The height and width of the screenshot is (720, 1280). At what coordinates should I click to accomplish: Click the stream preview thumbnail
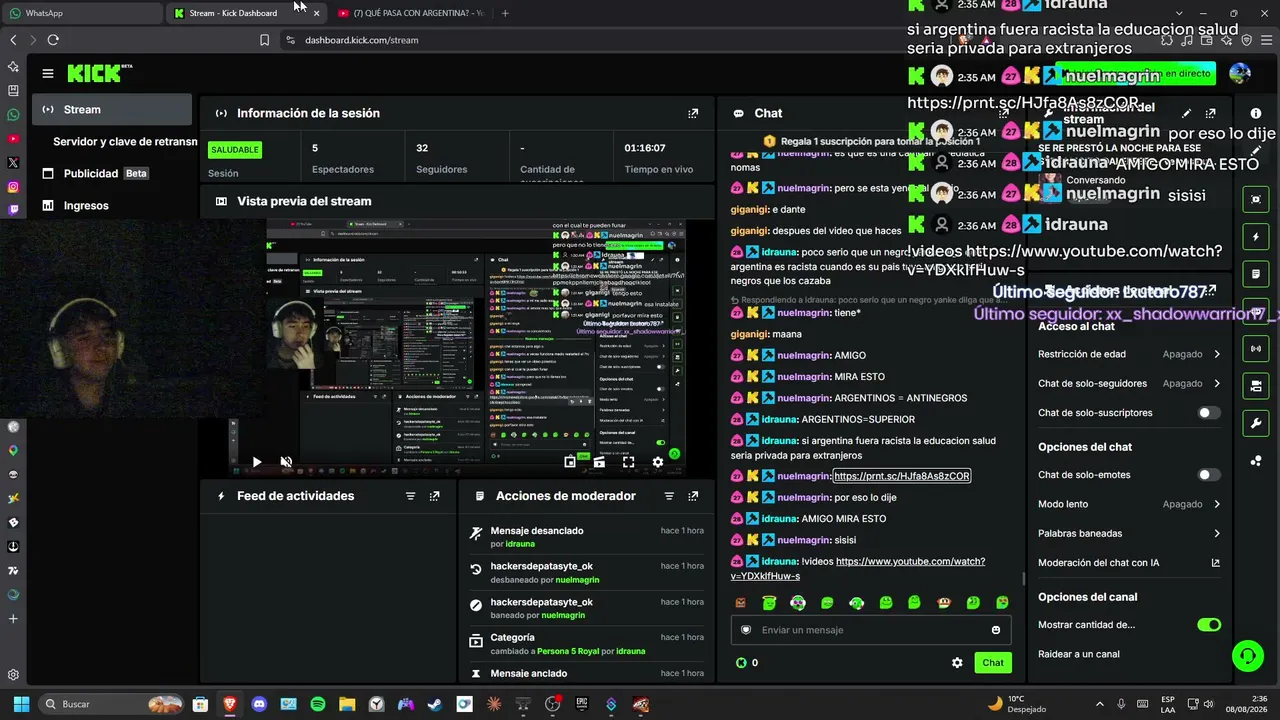(x=458, y=347)
